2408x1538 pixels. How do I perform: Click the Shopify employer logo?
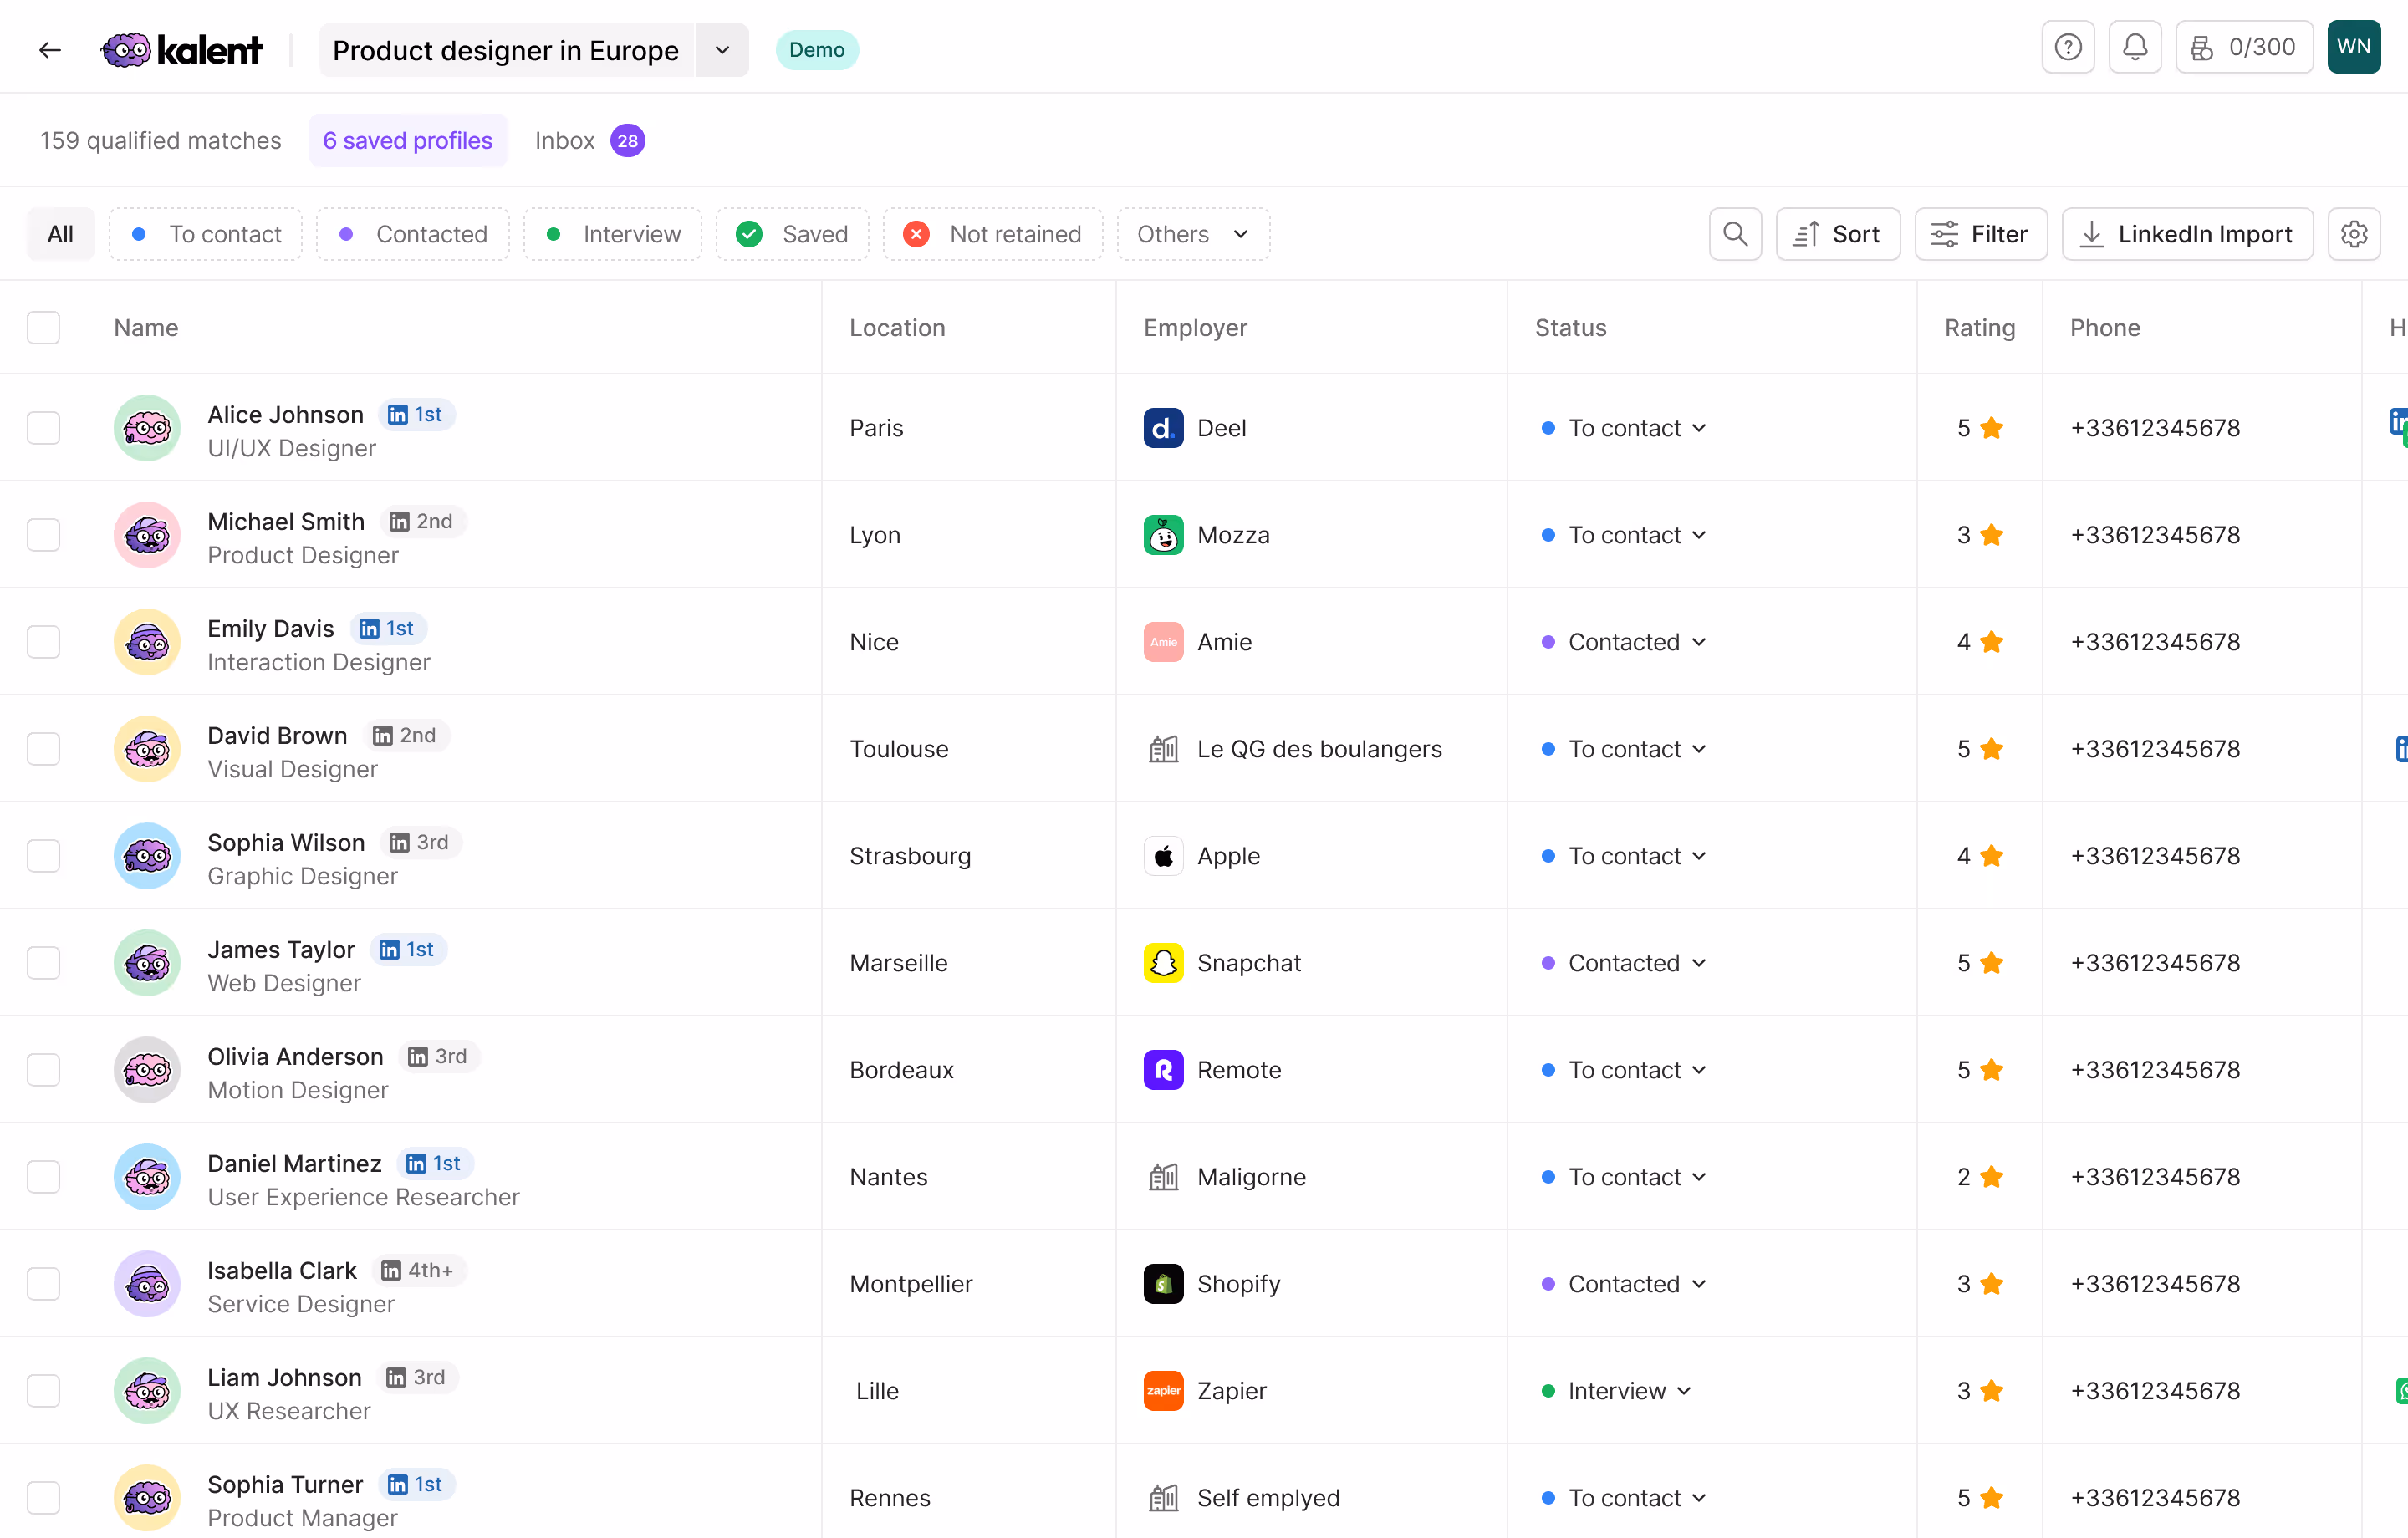coord(1163,1284)
